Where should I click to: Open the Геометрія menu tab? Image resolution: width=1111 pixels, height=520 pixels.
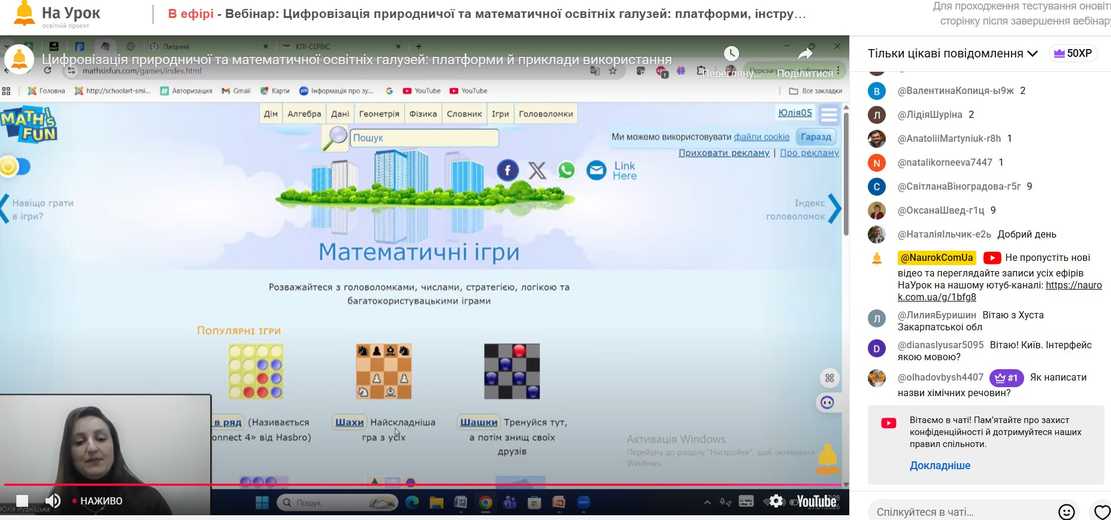tap(379, 114)
